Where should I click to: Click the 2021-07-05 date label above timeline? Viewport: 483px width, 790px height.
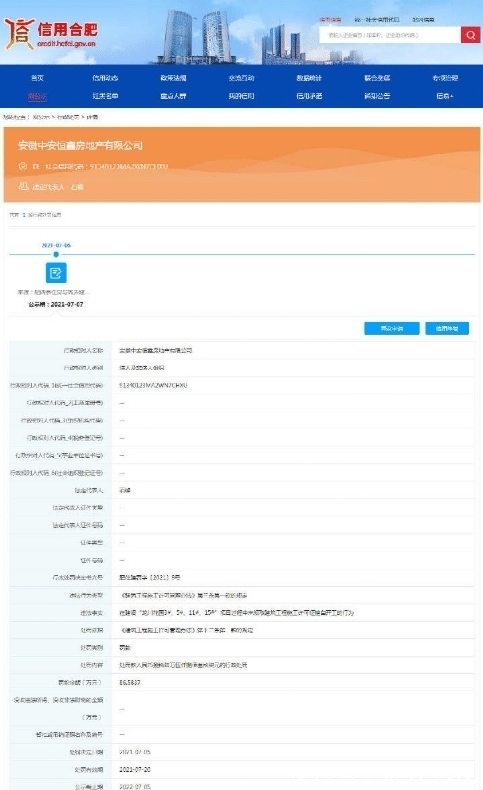tap(56, 245)
